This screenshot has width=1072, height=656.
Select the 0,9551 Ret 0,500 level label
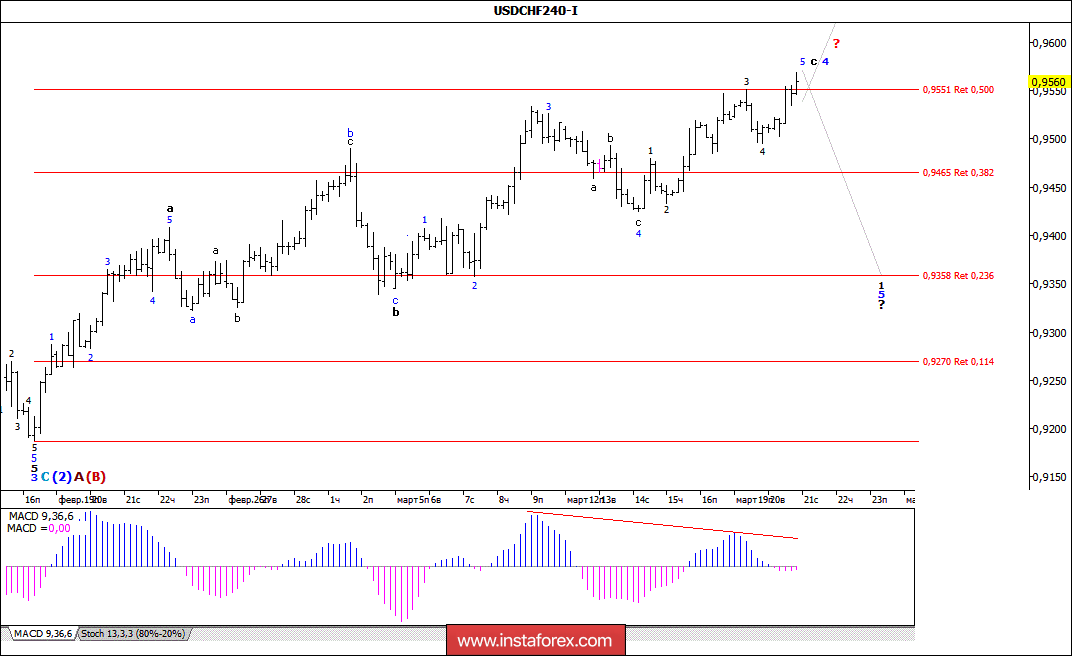[x=958, y=90]
